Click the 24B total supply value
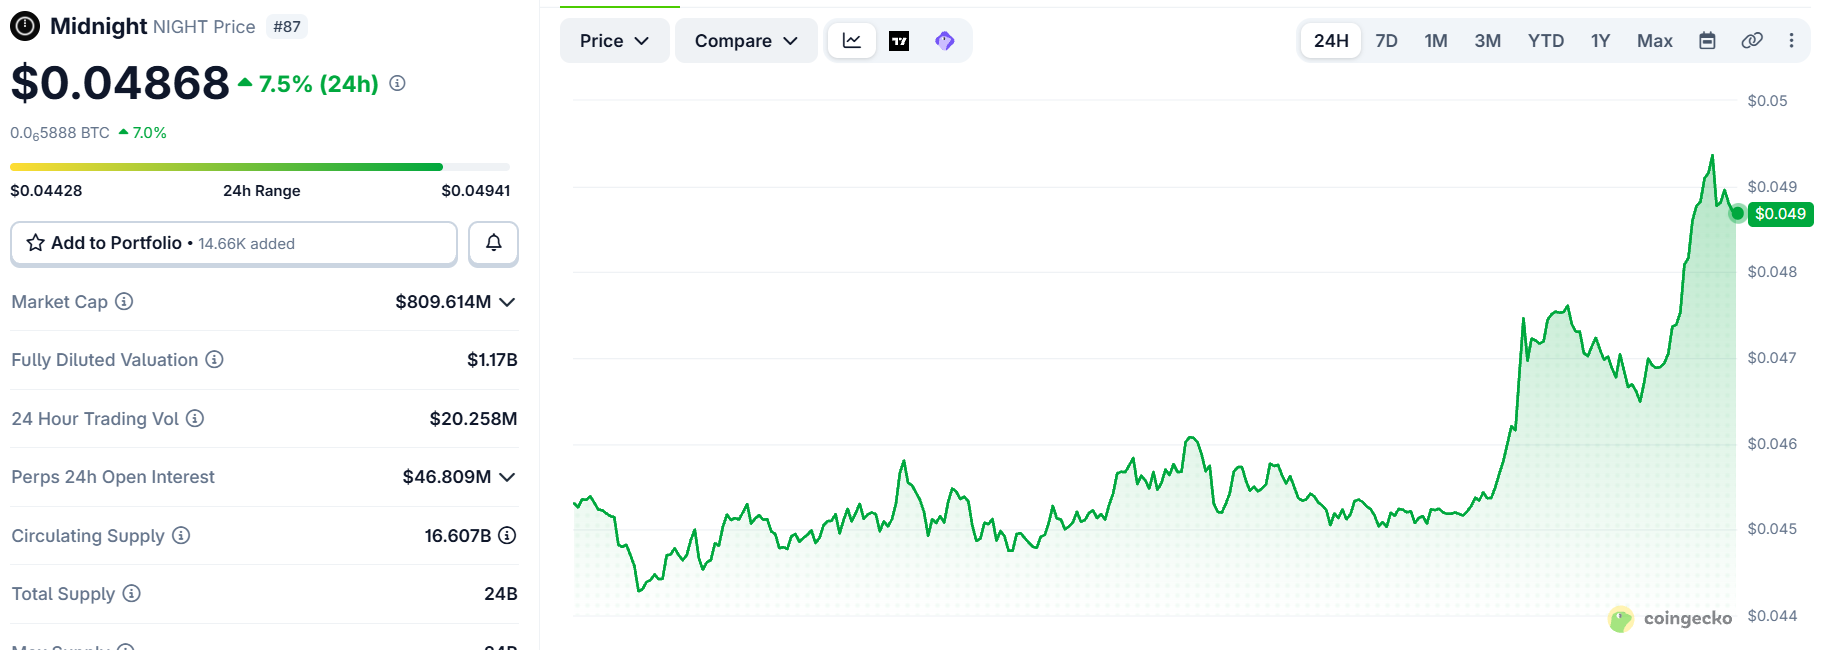Viewport: 1823px width, 650px height. tap(501, 594)
